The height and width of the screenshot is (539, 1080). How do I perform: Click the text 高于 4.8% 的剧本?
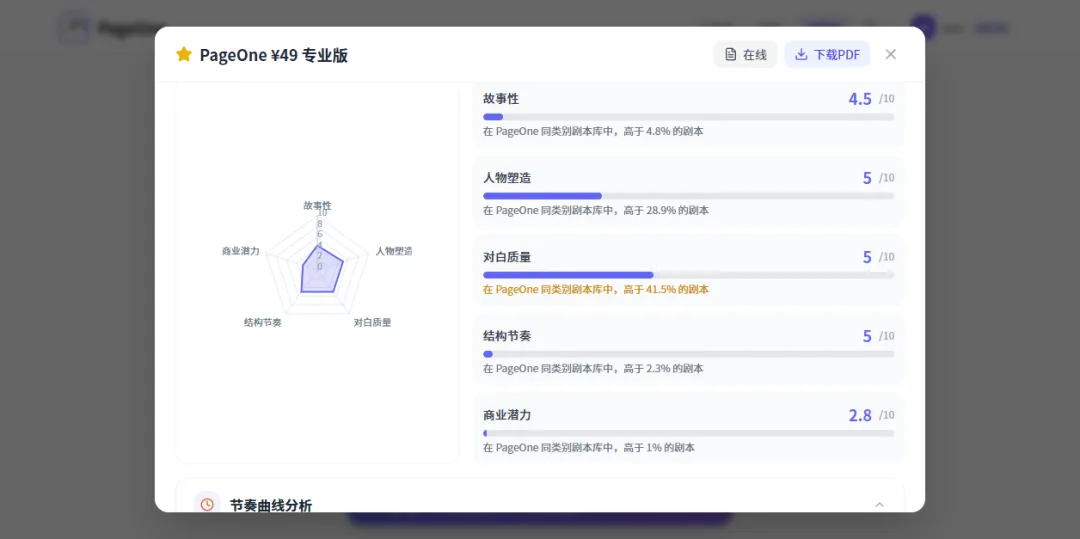pyautogui.click(x=663, y=131)
